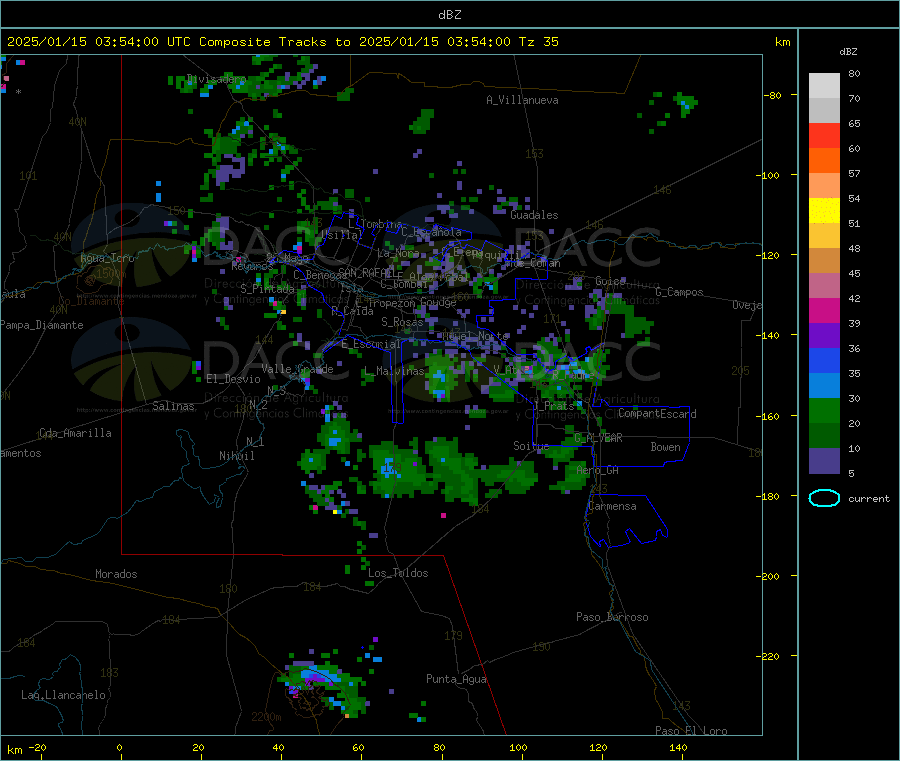Click the 'current' legend label

click(869, 499)
